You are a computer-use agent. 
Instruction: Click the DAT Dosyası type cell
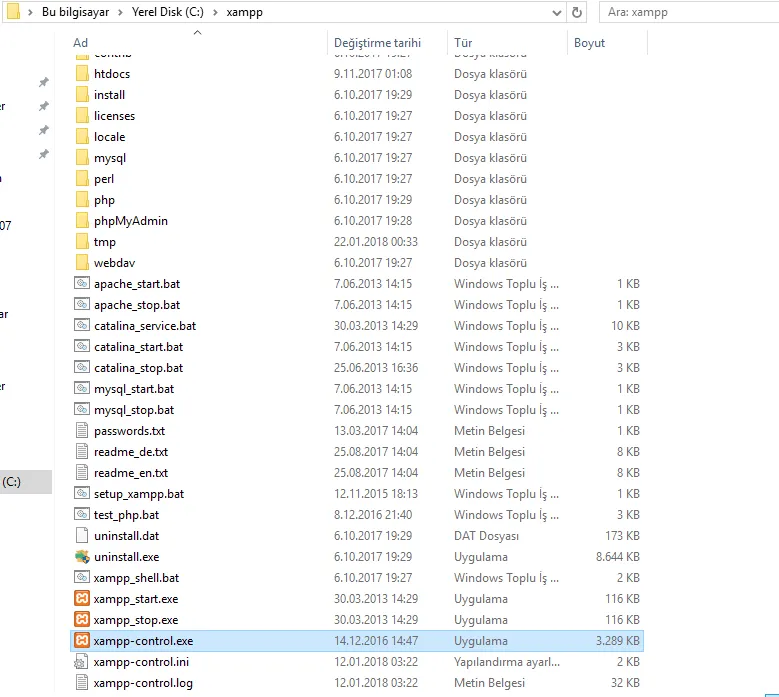486,536
